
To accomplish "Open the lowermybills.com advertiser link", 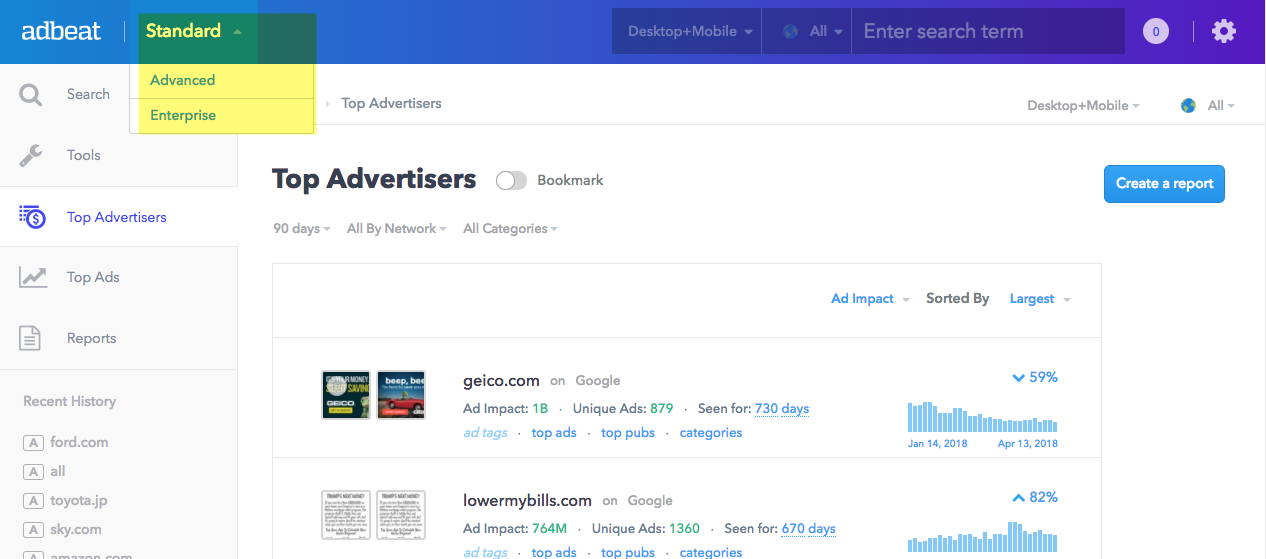I will point(527,500).
